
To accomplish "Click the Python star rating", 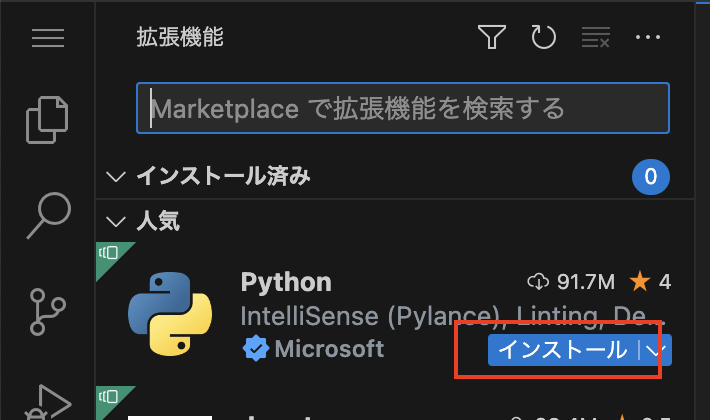I will [x=650, y=282].
